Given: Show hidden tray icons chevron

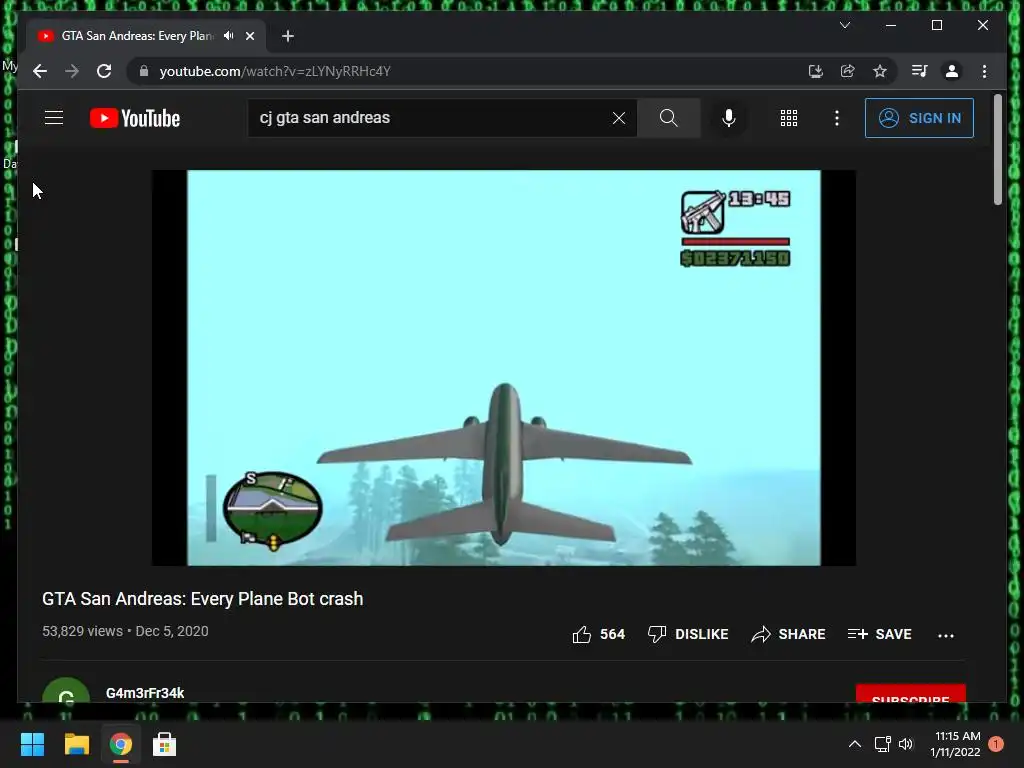Looking at the screenshot, I should point(855,744).
